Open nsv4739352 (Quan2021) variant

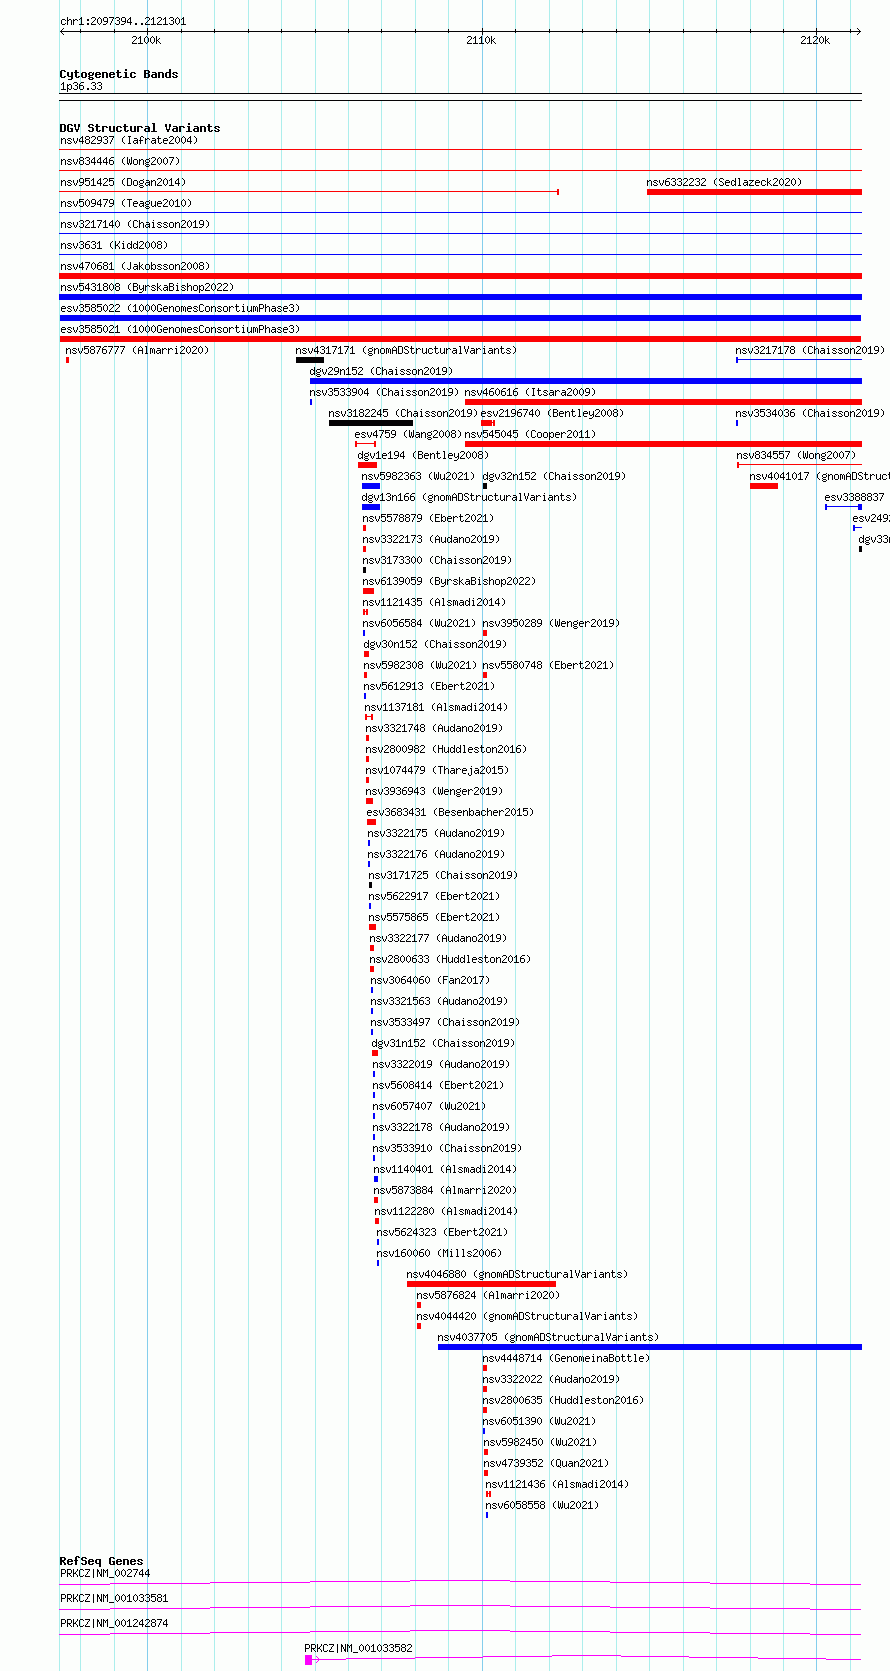[546, 1463]
